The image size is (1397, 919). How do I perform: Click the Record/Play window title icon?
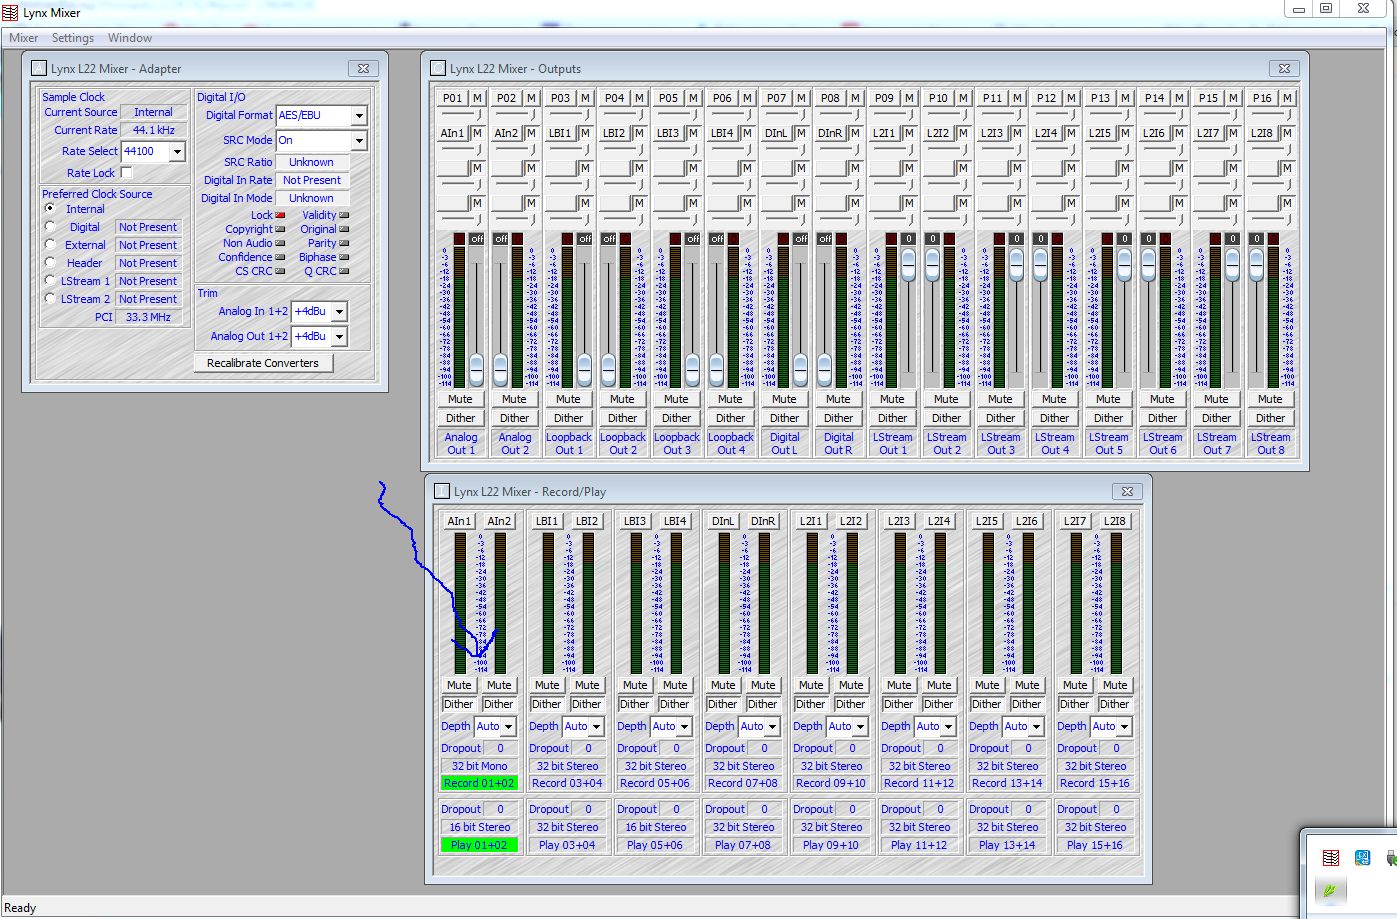tap(442, 491)
